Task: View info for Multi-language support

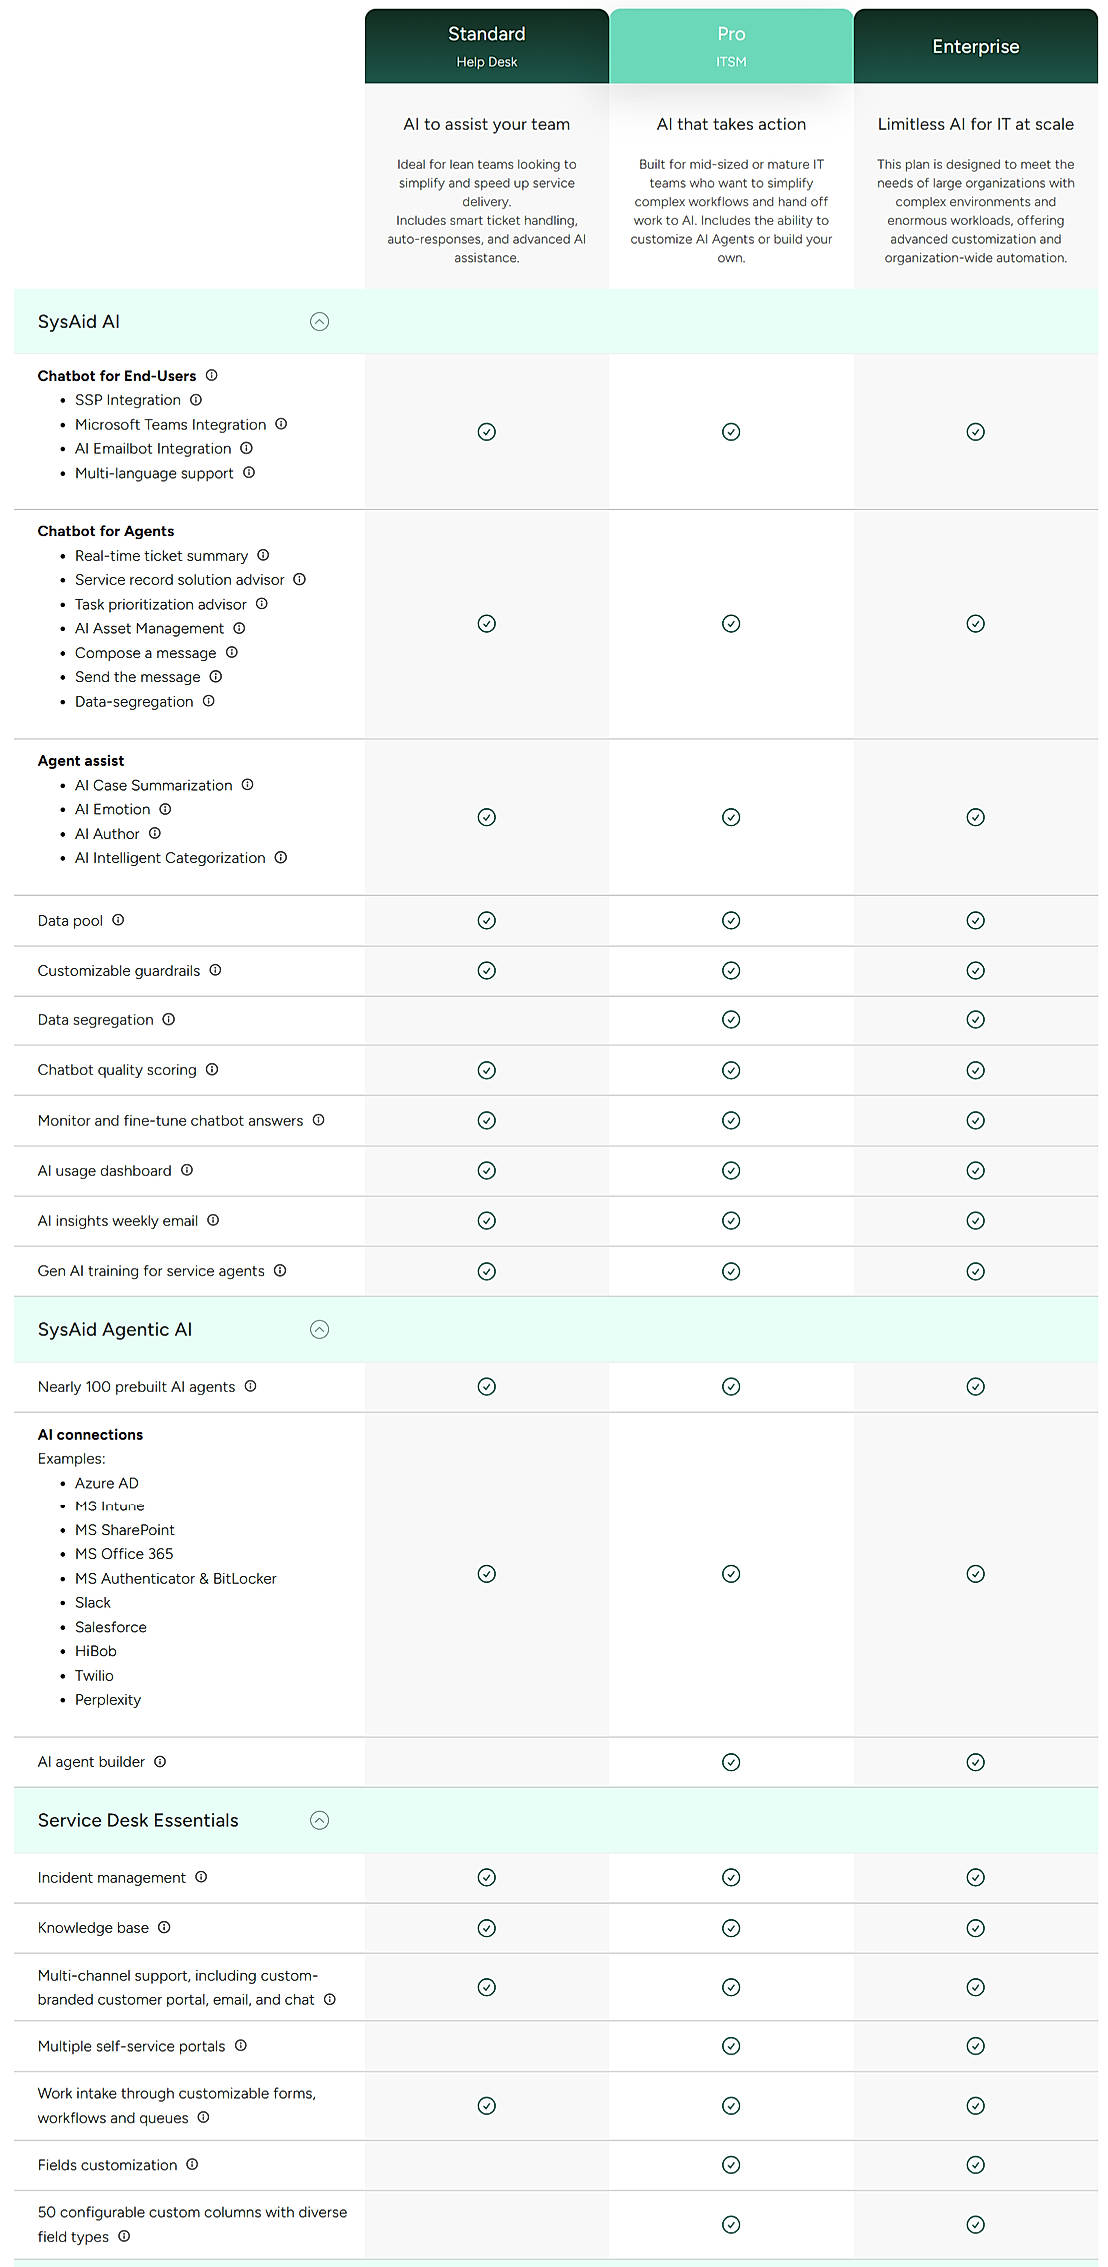Action: pos(249,473)
